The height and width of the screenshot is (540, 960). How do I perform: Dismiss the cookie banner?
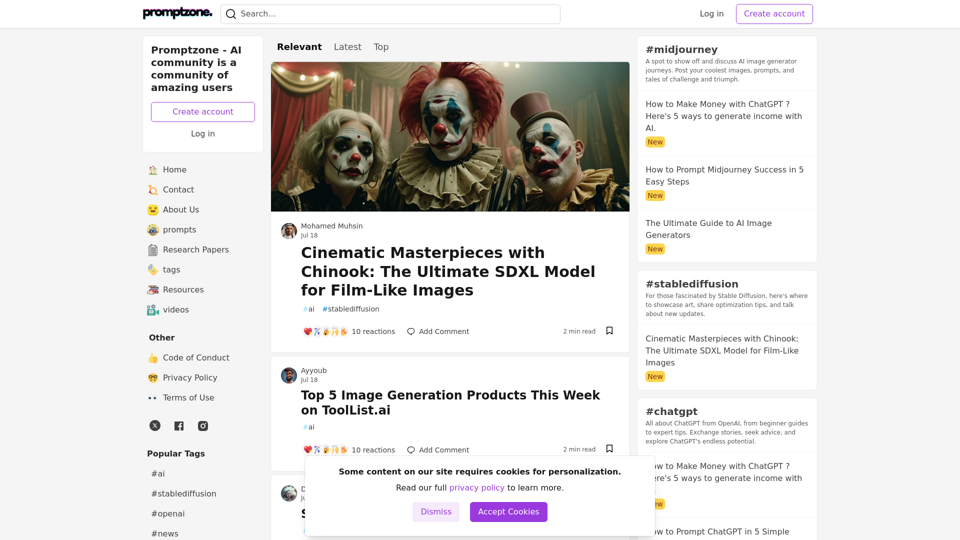[x=435, y=512]
